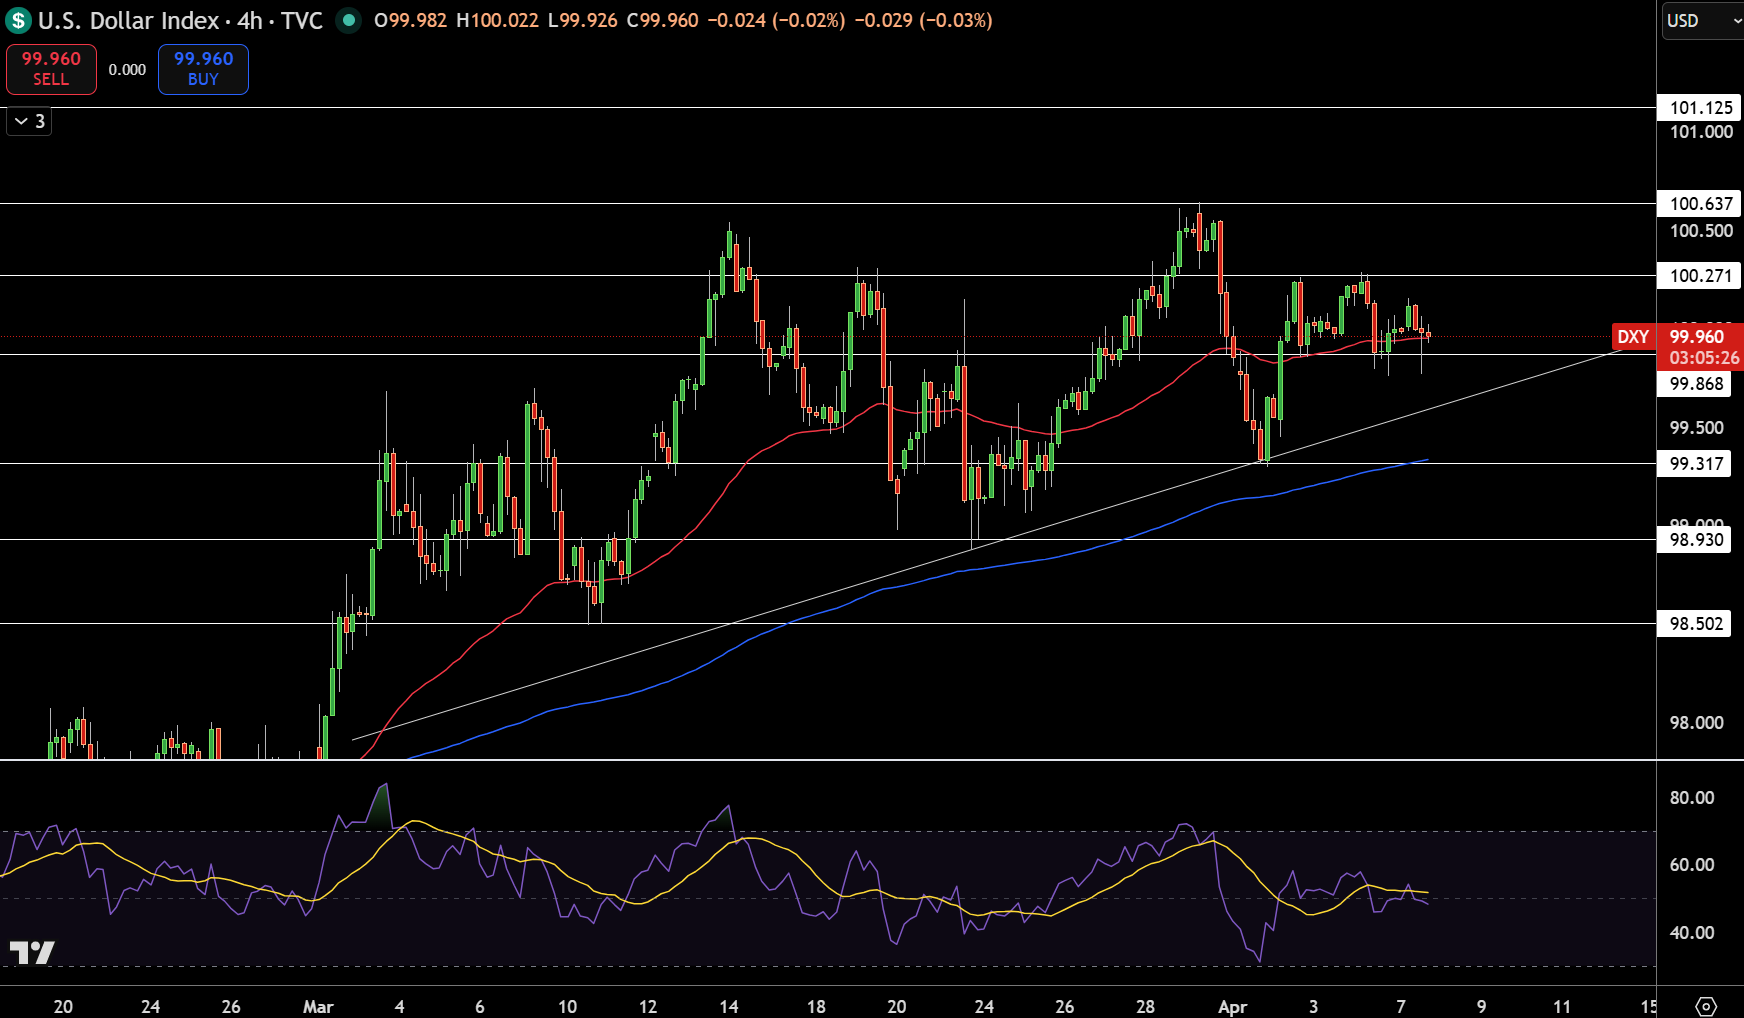Click the high value H100.022
The image size is (1744, 1018).
pyautogui.click(x=497, y=20)
